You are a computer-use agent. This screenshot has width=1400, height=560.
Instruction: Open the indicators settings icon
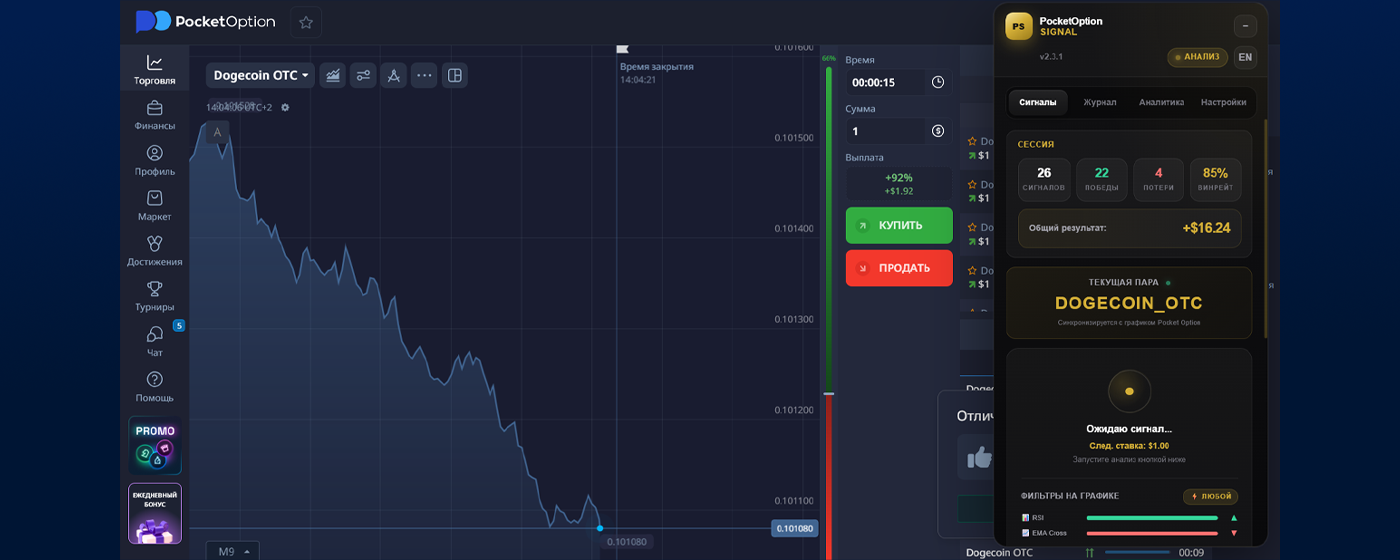tap(363, 75)
